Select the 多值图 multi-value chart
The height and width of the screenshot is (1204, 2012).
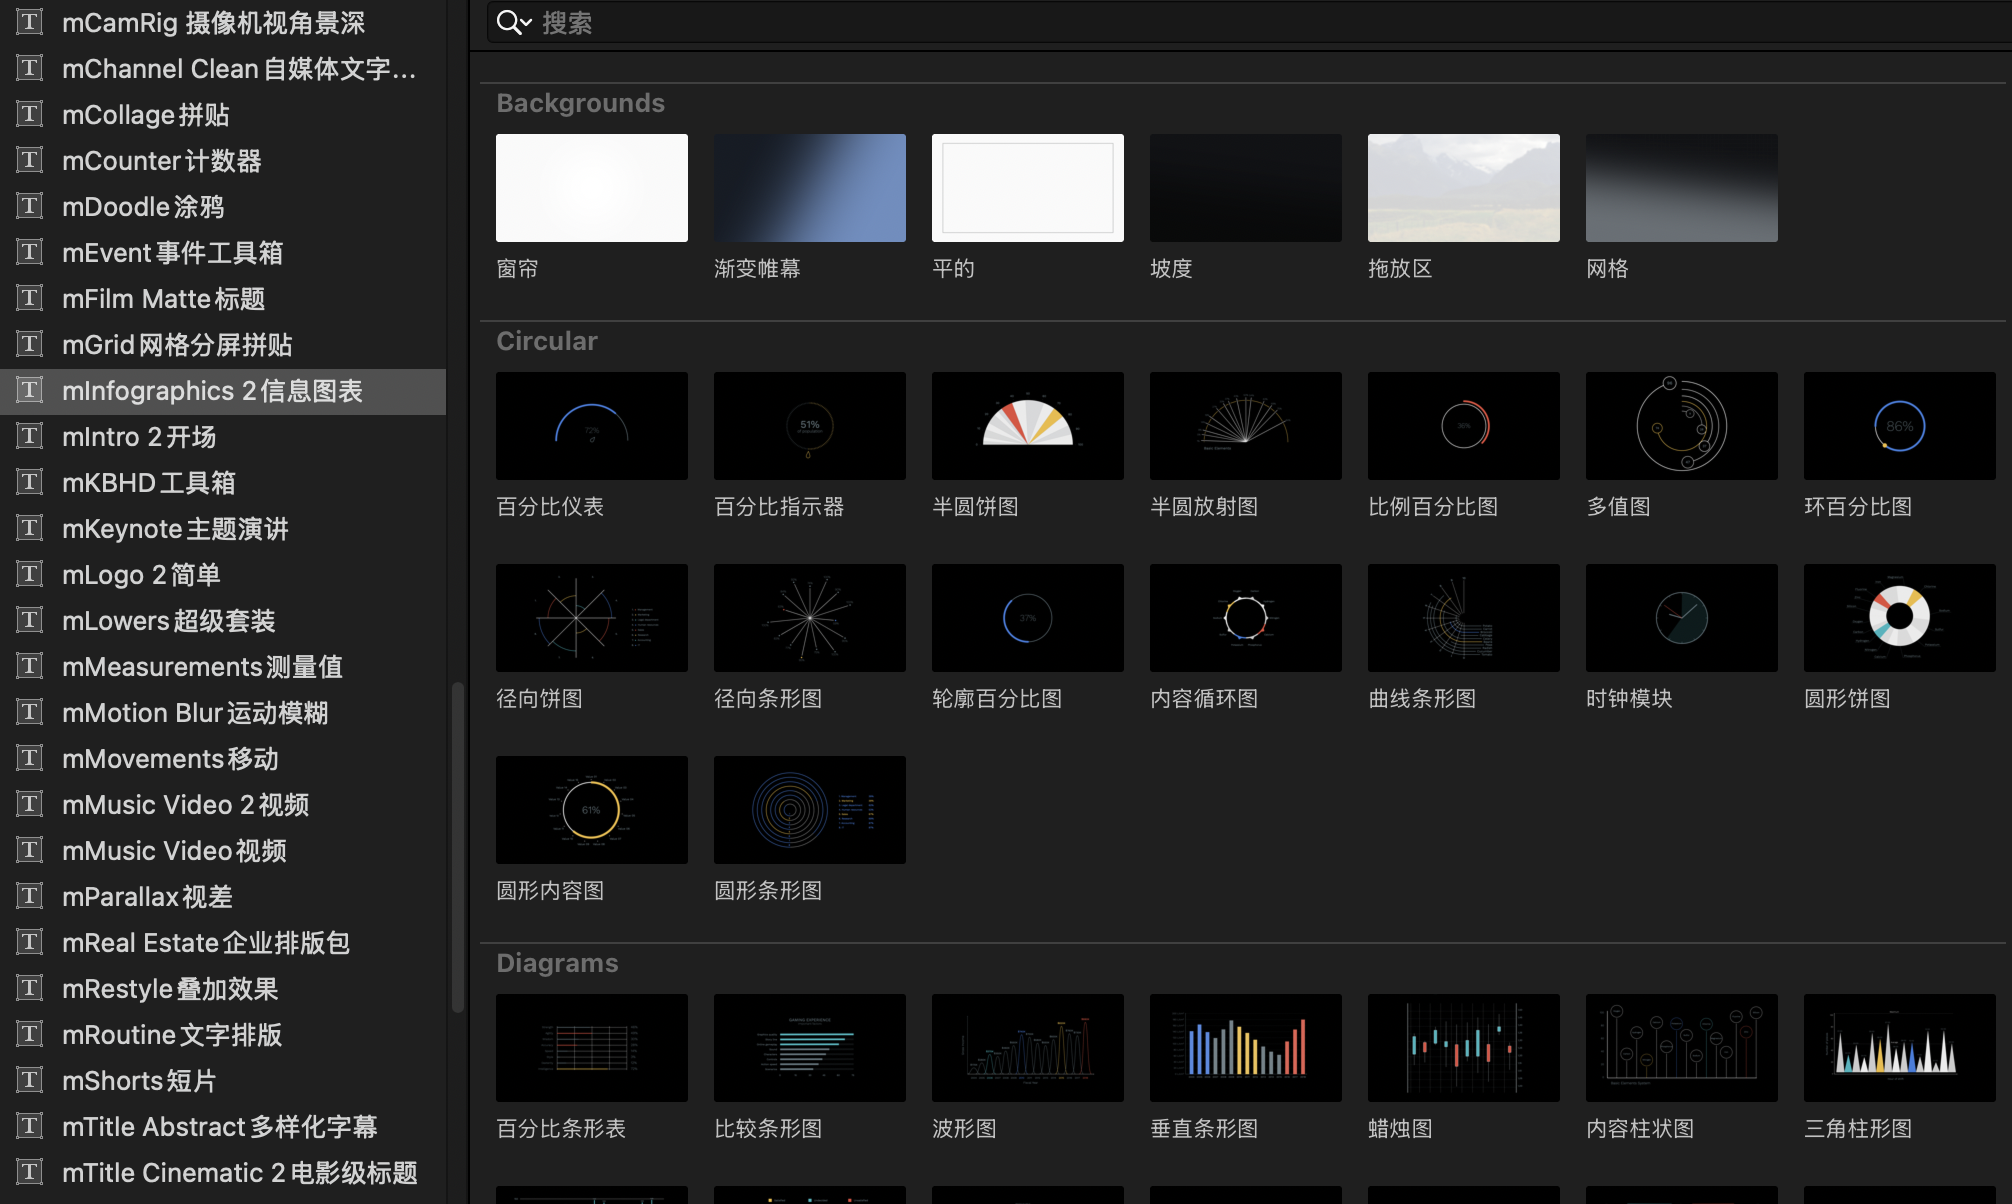1682,426
